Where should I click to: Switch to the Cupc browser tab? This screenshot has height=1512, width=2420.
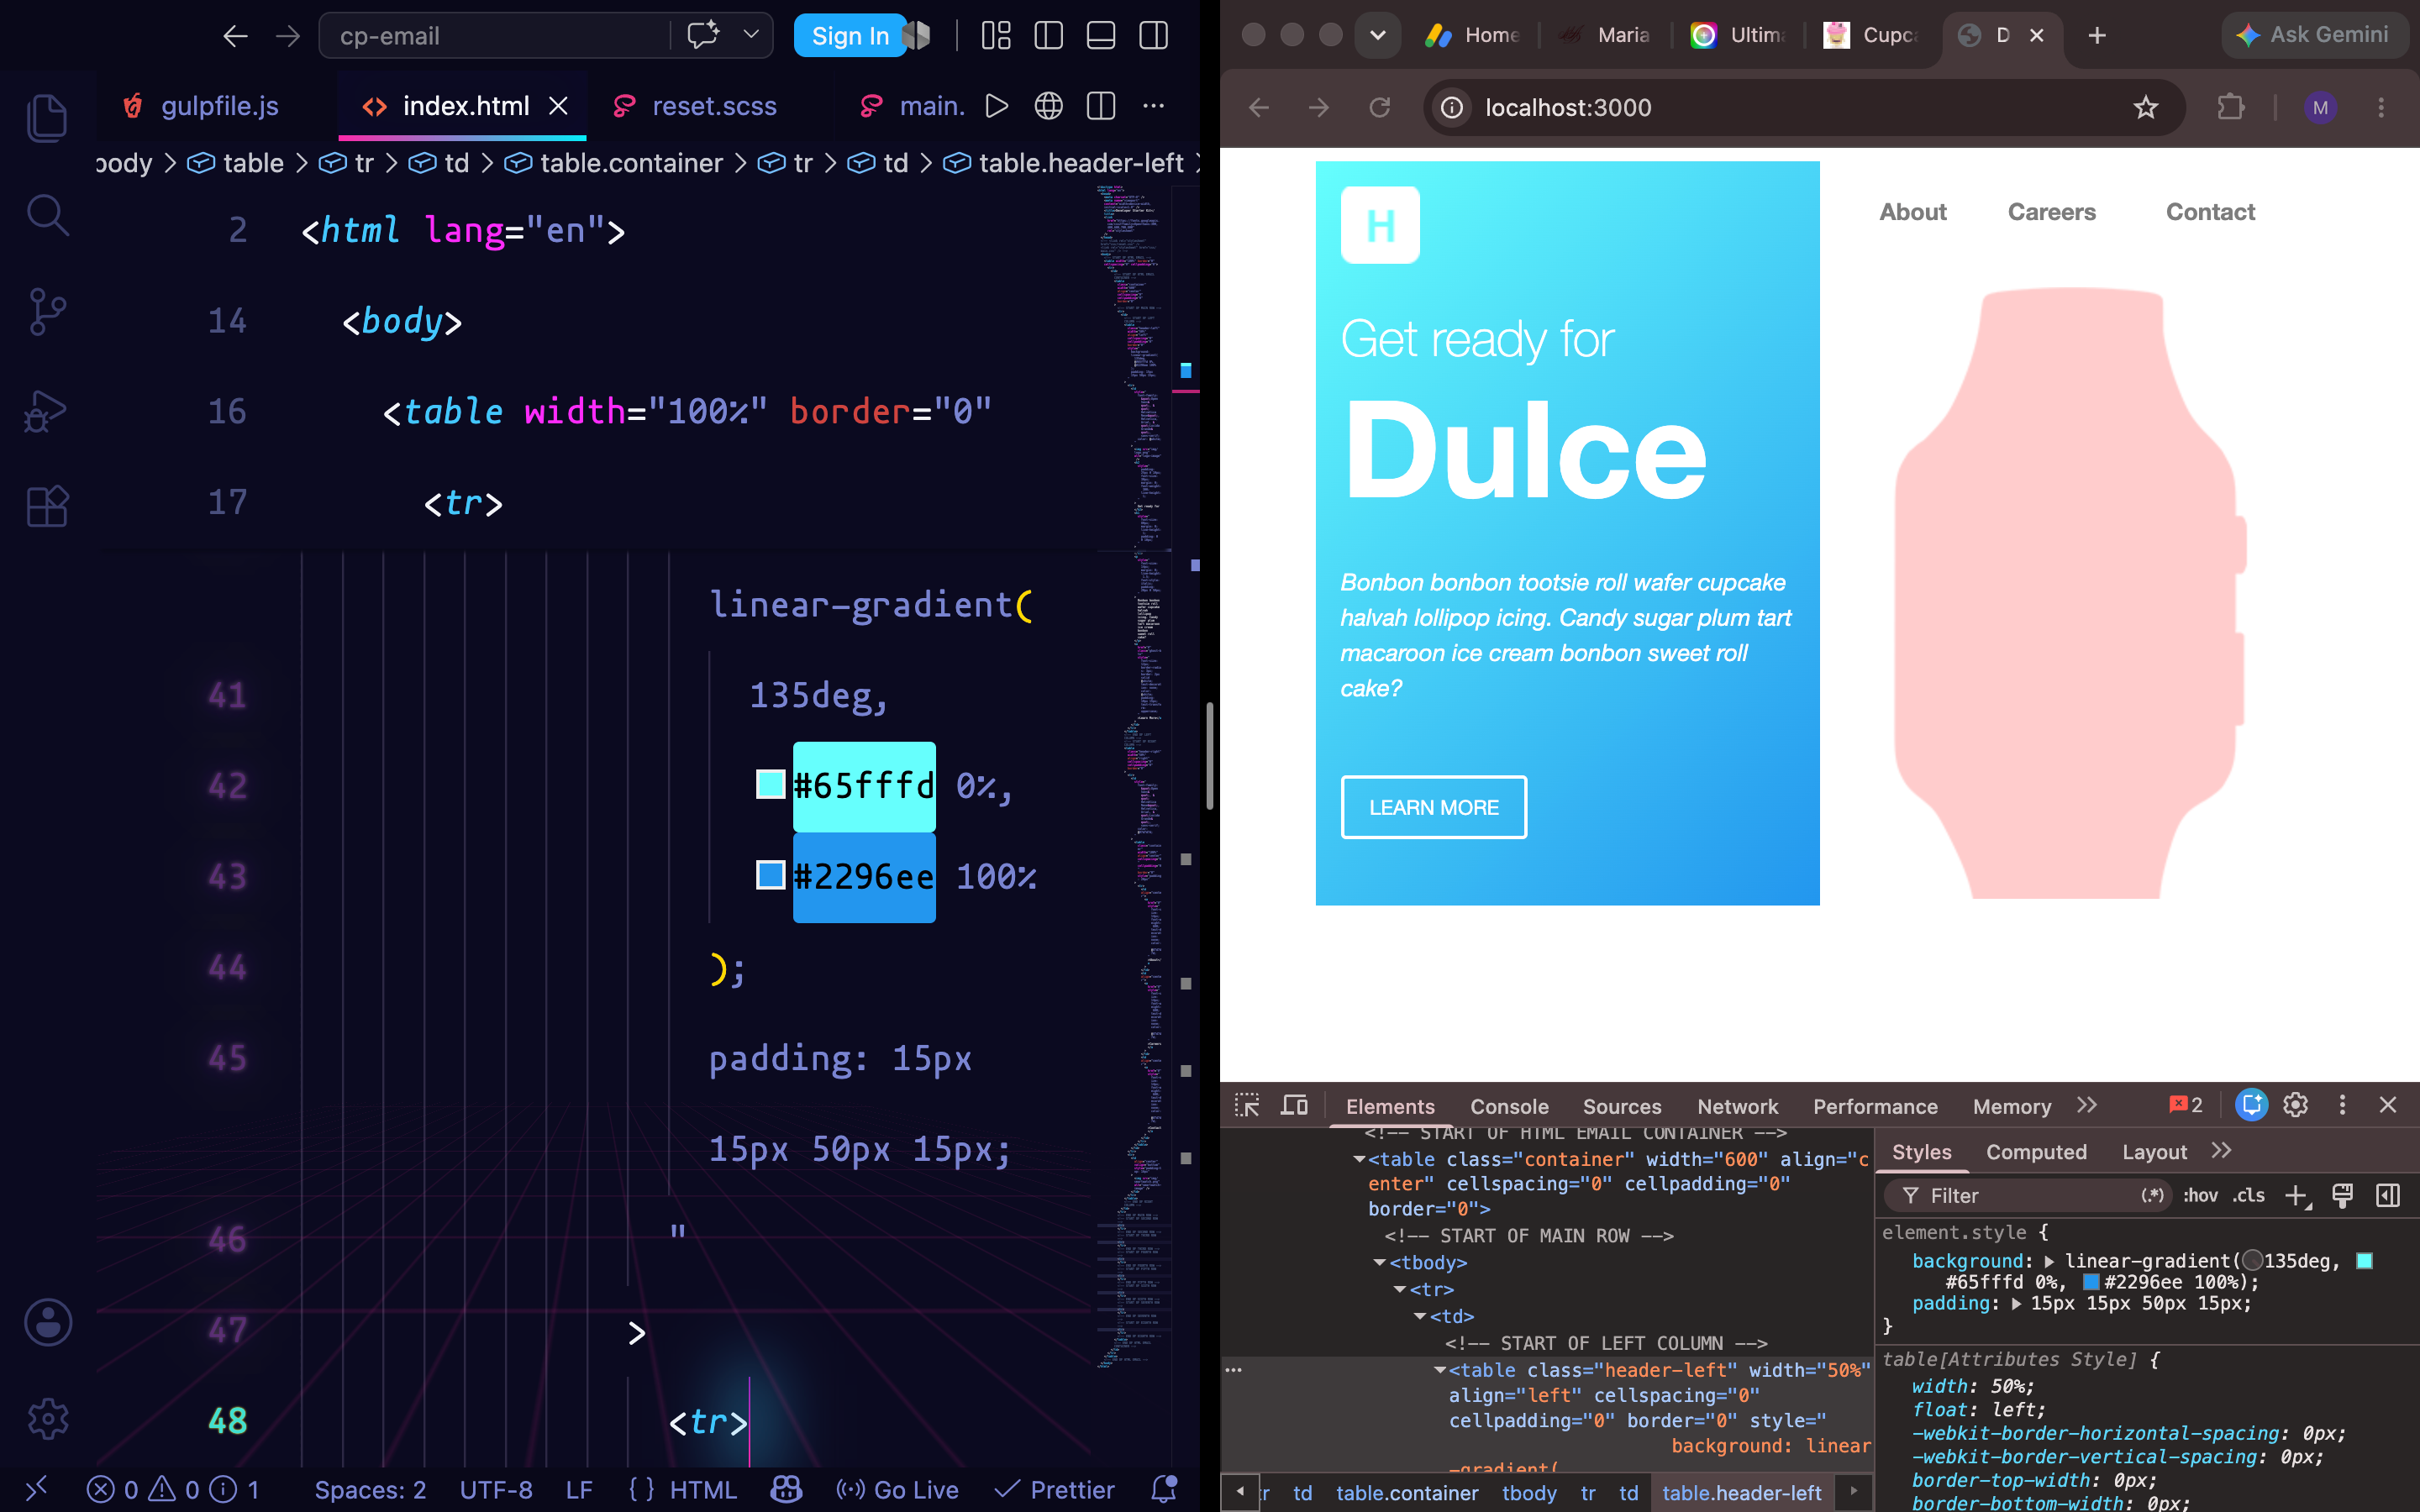1870,35
